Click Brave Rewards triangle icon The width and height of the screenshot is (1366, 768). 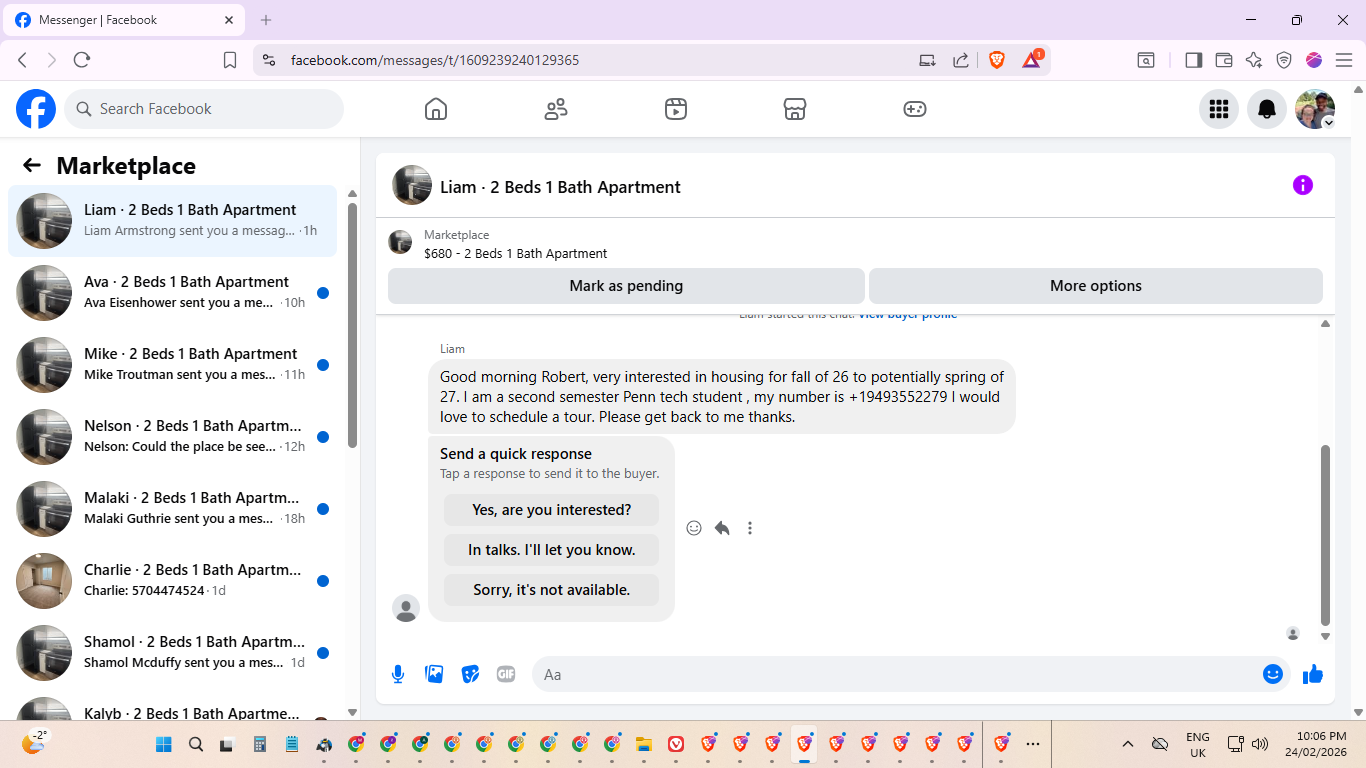[x=1032, y=60]
